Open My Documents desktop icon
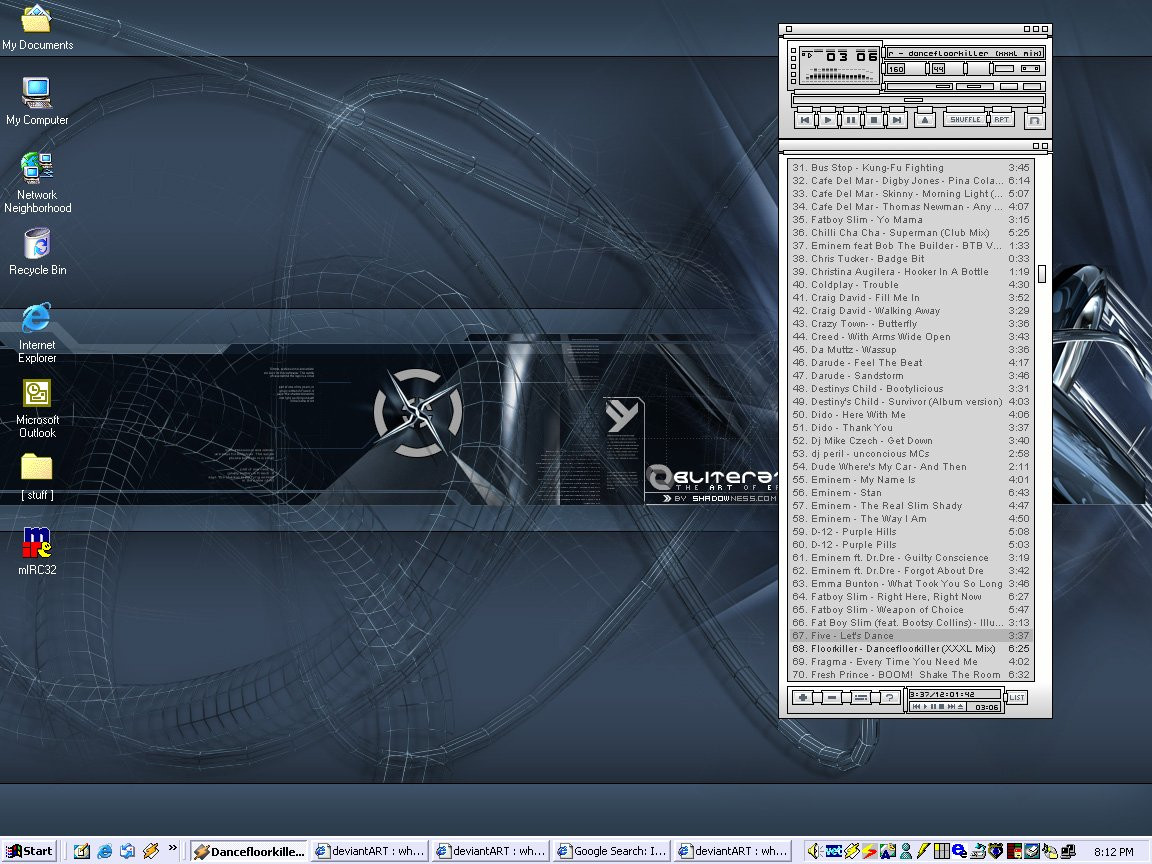1152x864 pixels. [x=37, y=27]
